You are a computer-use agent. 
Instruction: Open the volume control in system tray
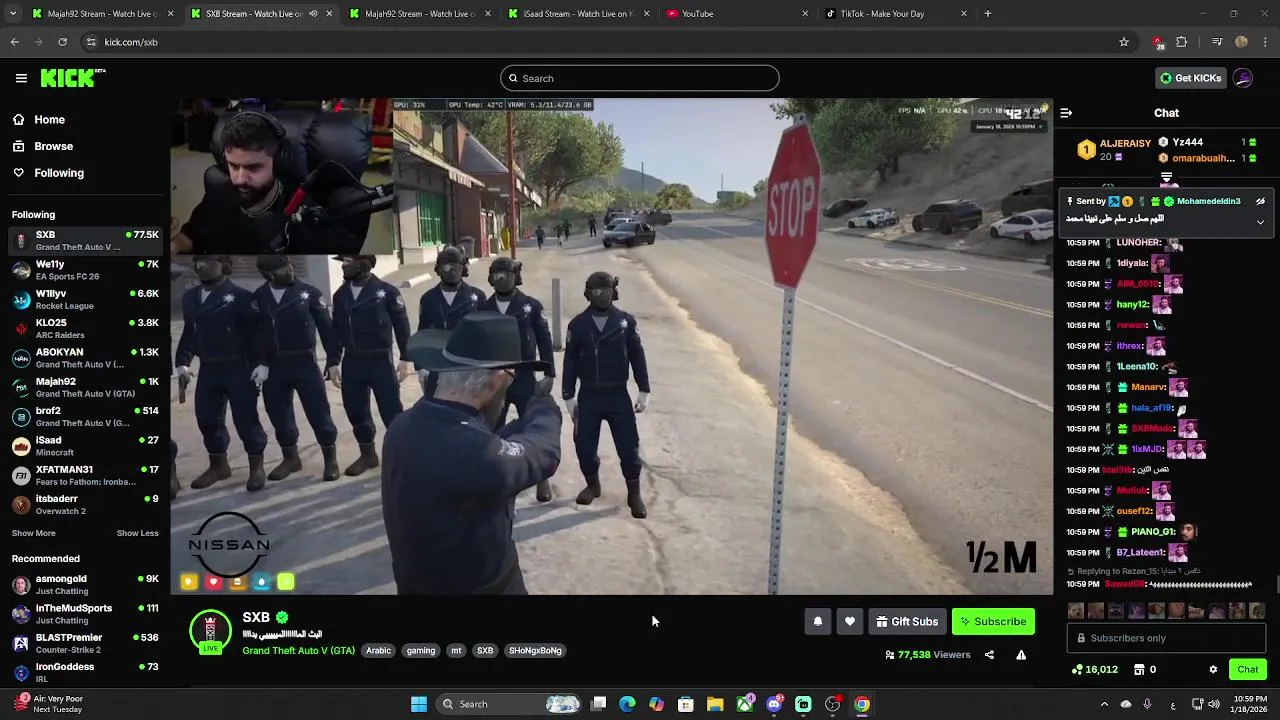tap(1214, 704)
